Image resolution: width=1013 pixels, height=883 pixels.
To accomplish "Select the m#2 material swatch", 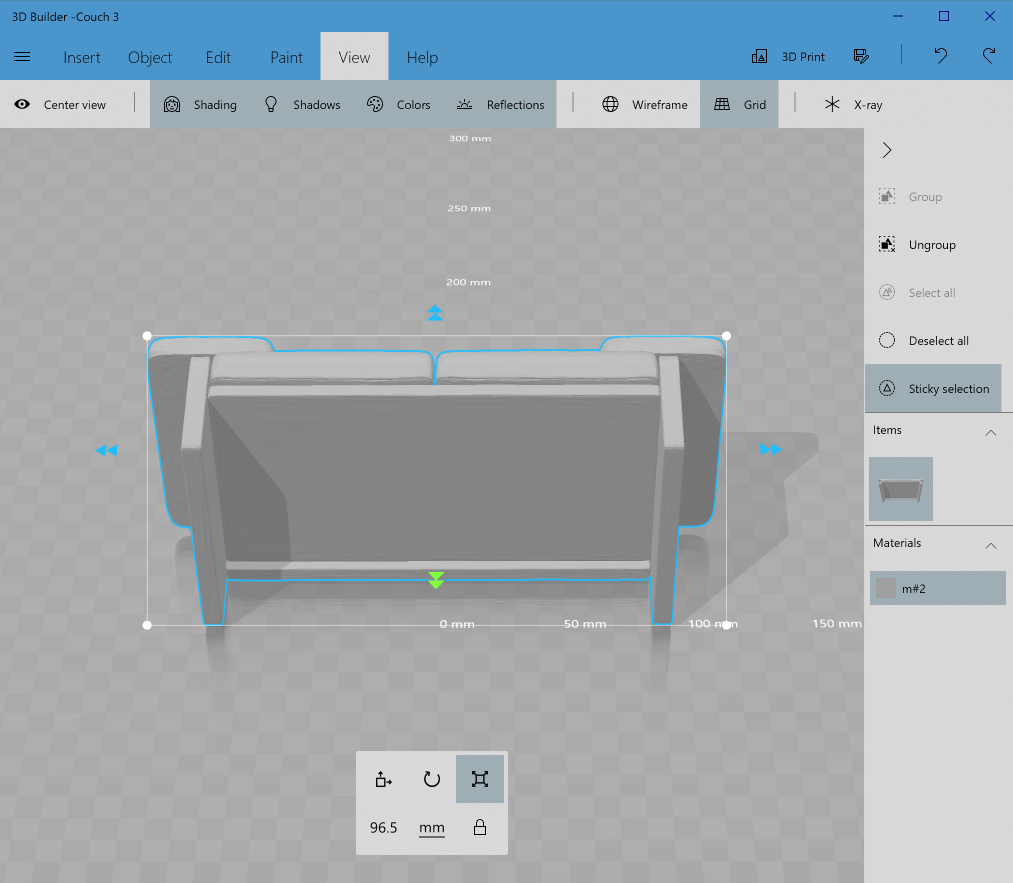I will (886, 588).
